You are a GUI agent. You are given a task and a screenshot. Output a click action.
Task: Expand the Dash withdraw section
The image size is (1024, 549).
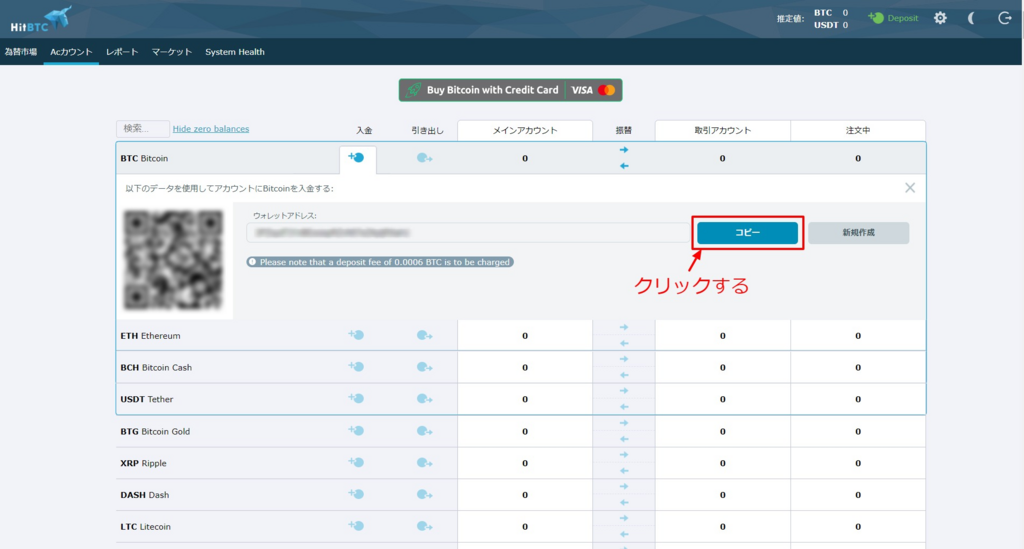pos(424,495)
